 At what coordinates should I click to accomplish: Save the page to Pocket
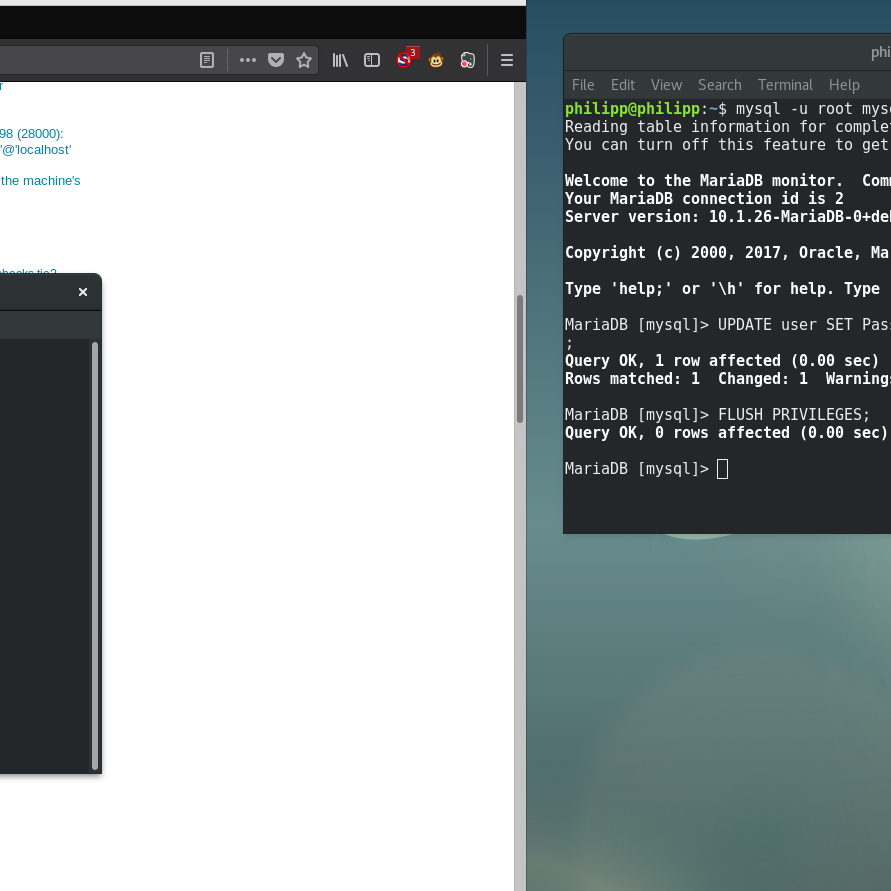tap(276, 60)
